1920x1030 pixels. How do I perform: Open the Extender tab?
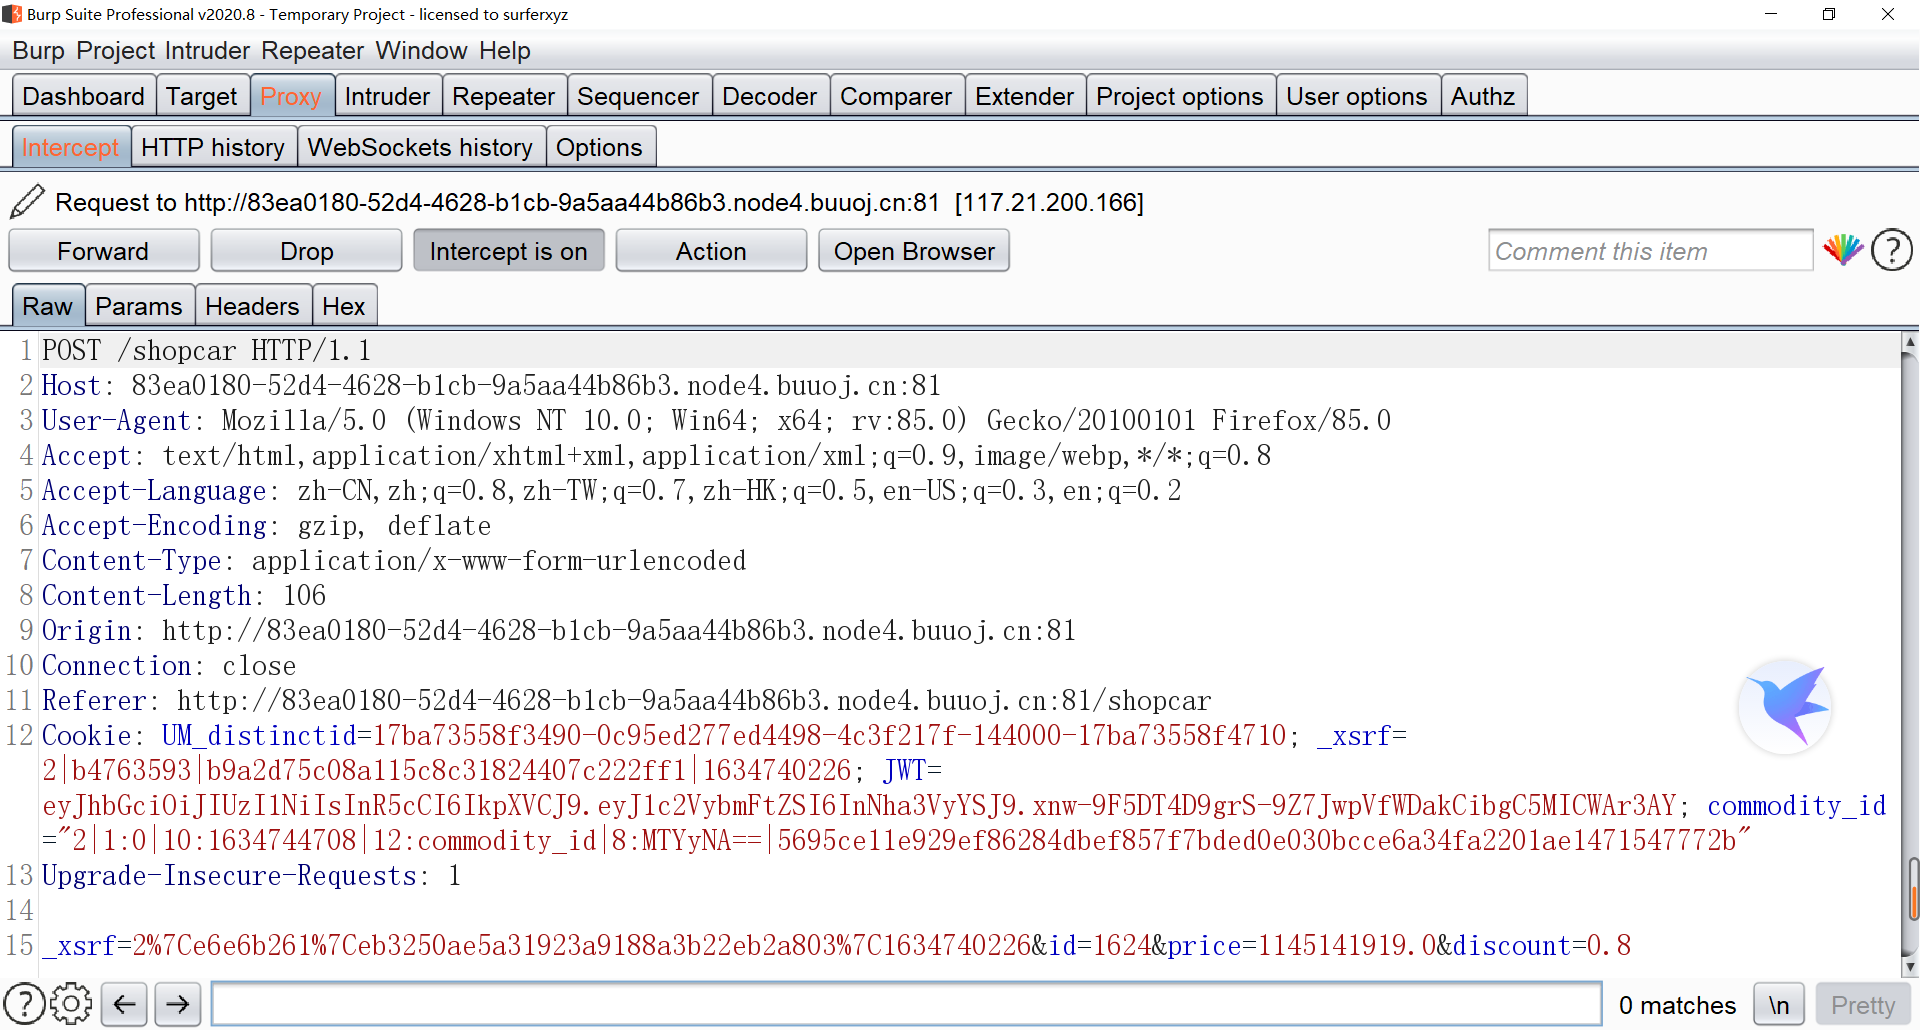1025,96
